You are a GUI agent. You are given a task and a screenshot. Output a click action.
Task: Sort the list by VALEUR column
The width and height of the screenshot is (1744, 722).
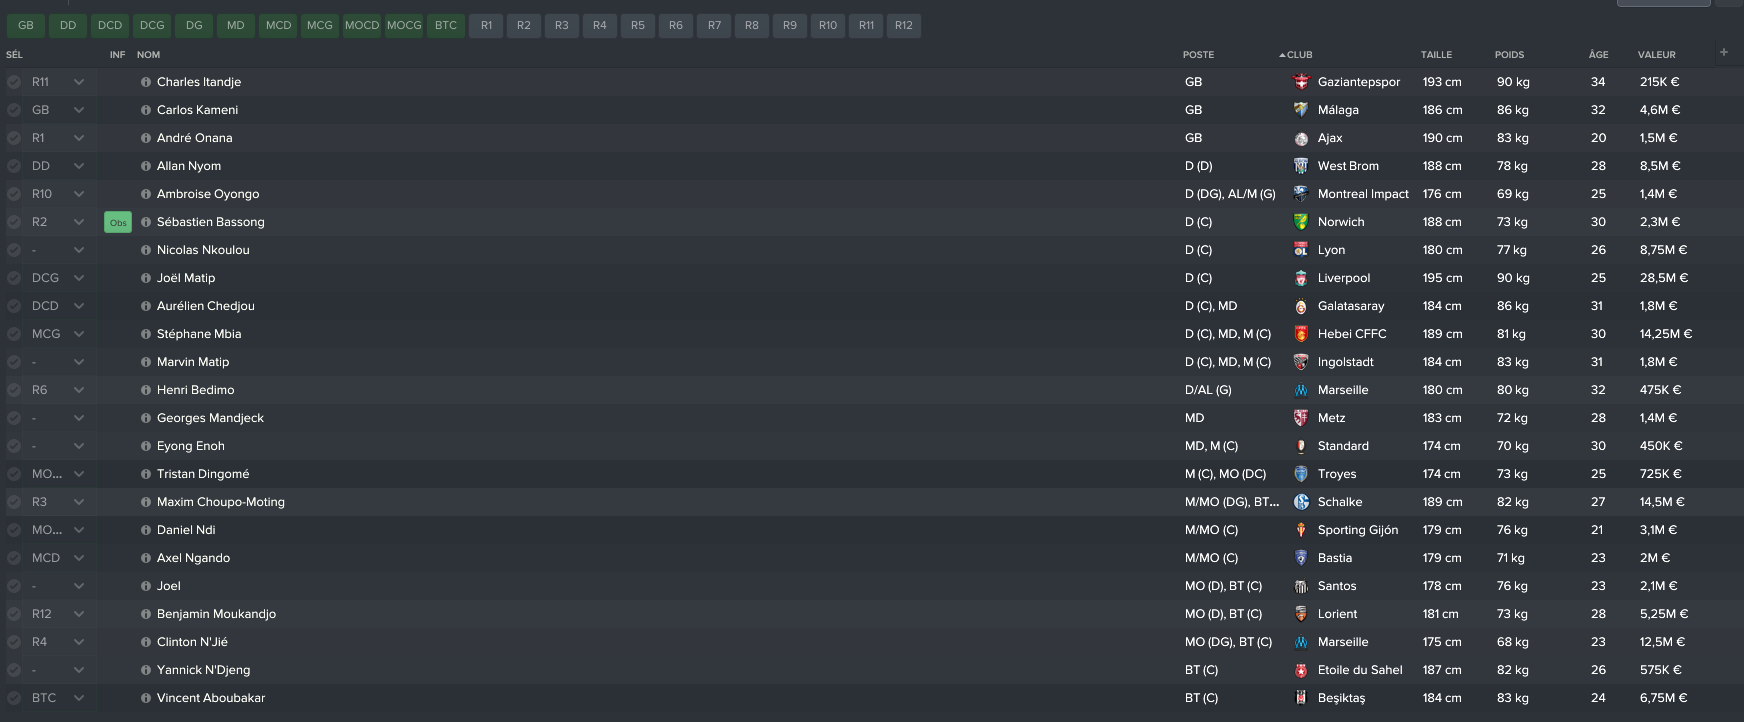(1657, 55)
